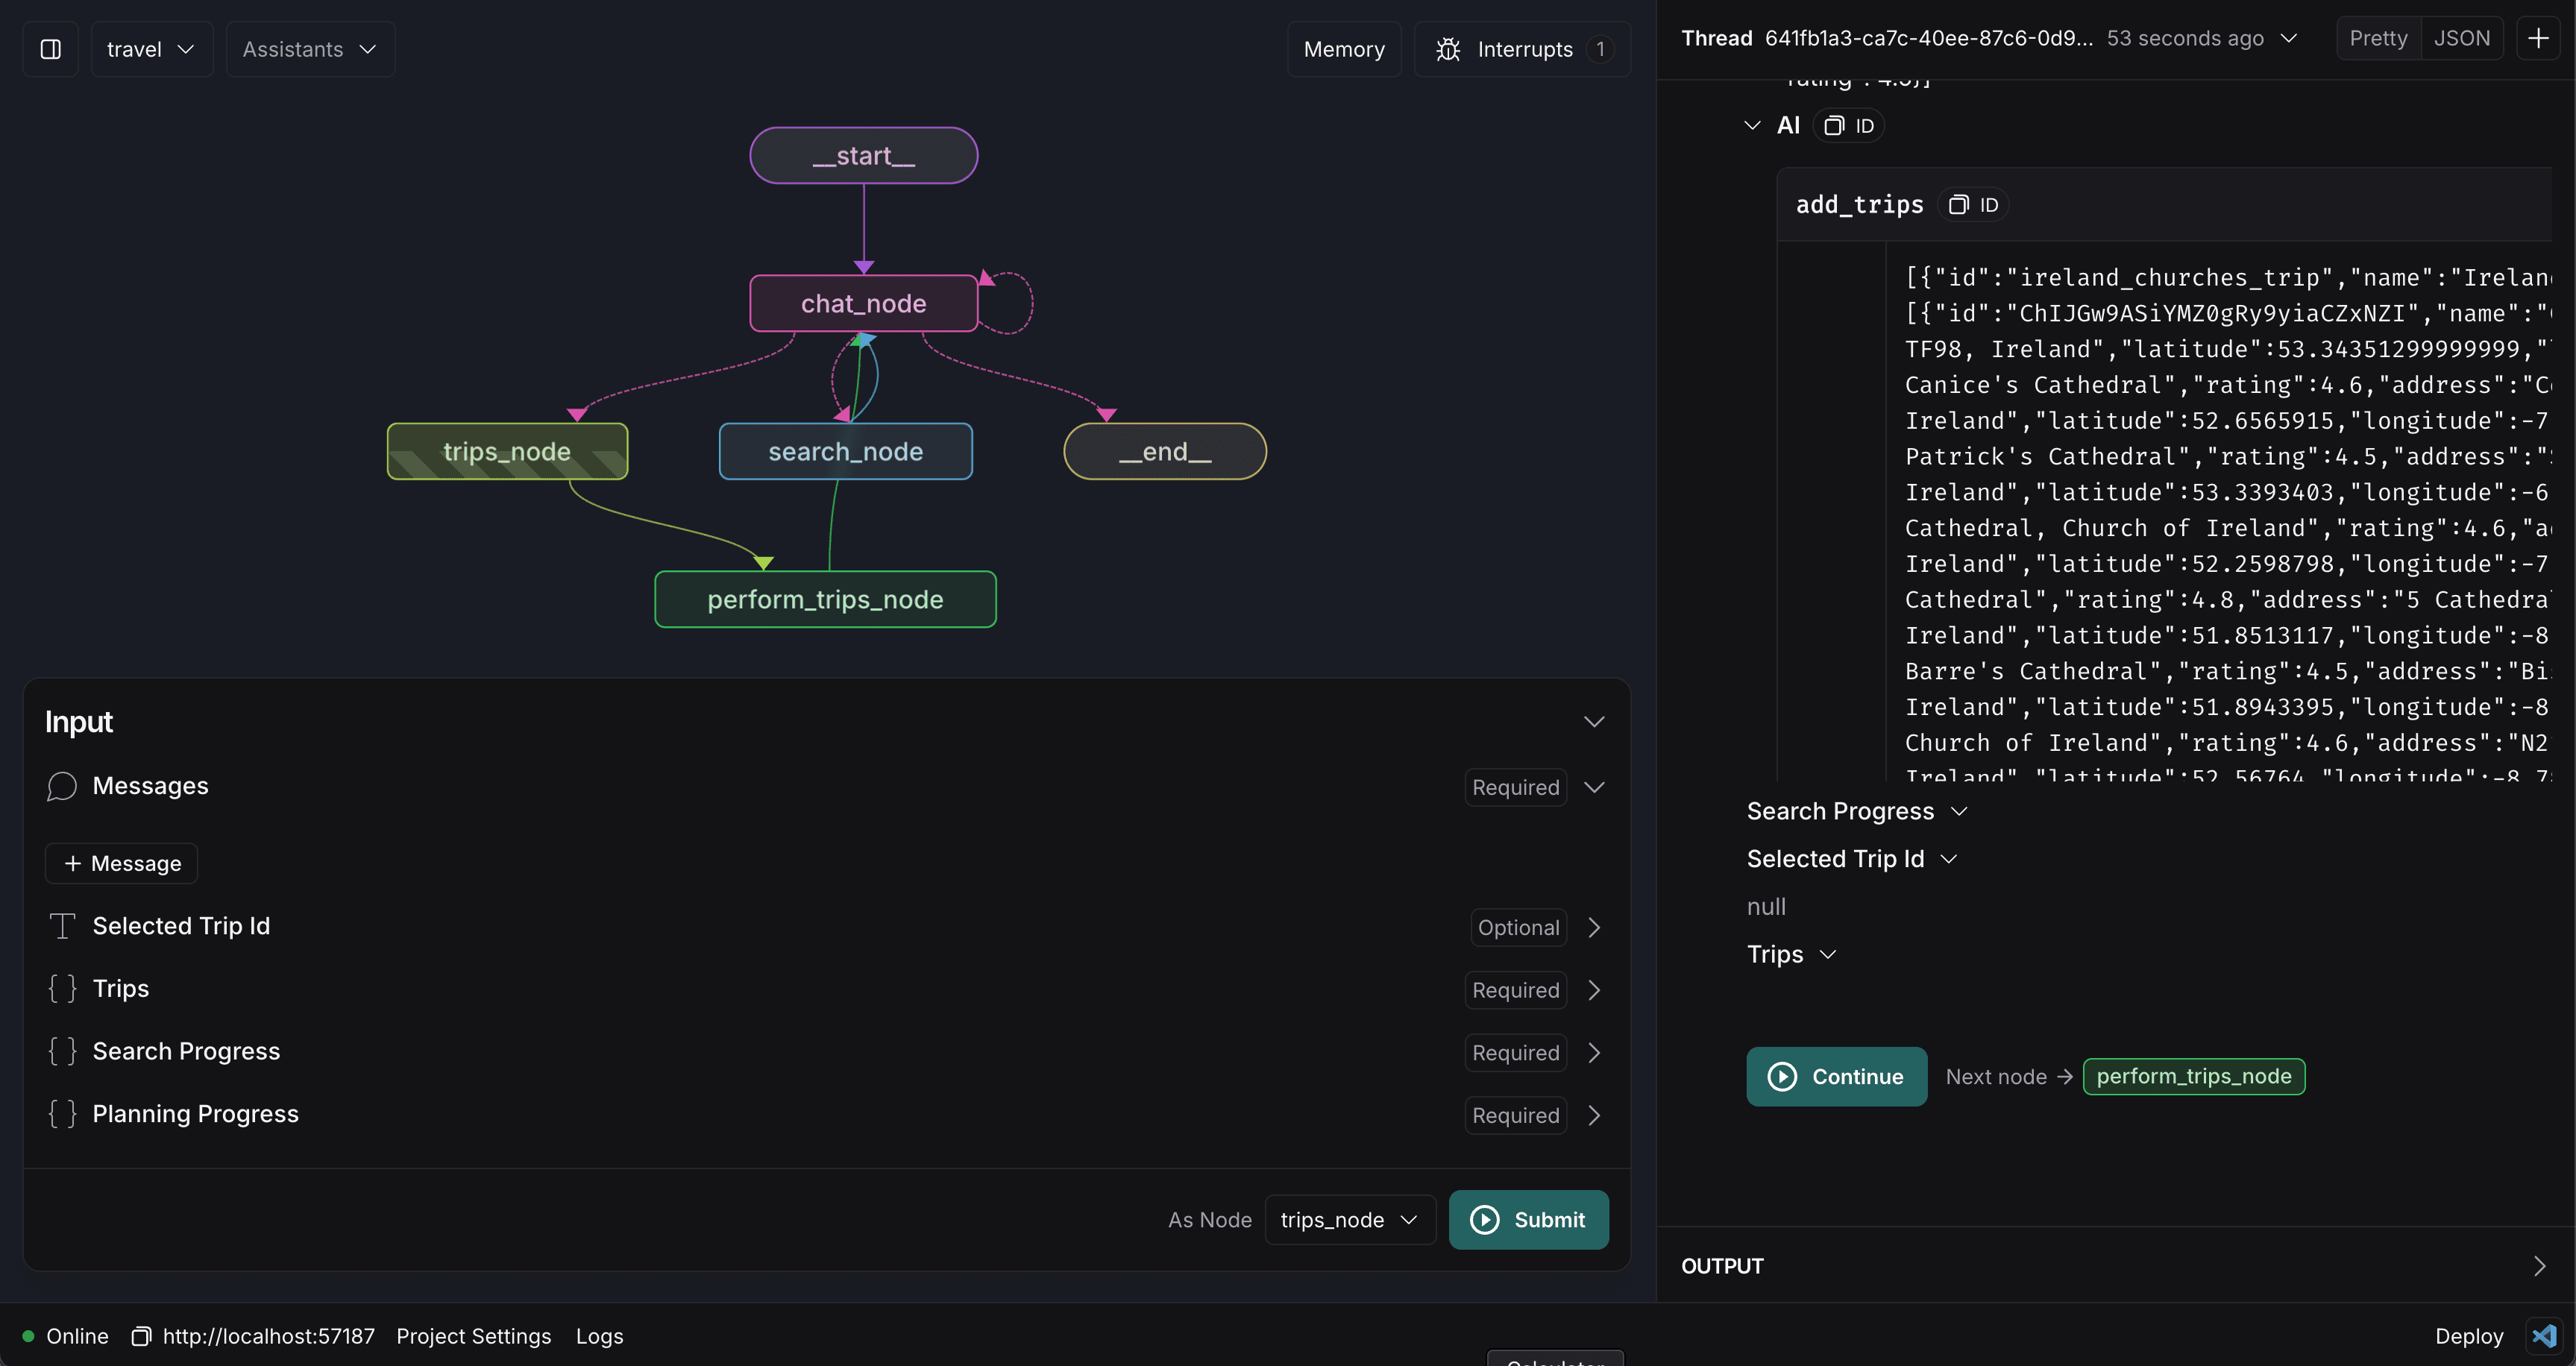Click Continue to resume the interrupt

[1836, 1076]
